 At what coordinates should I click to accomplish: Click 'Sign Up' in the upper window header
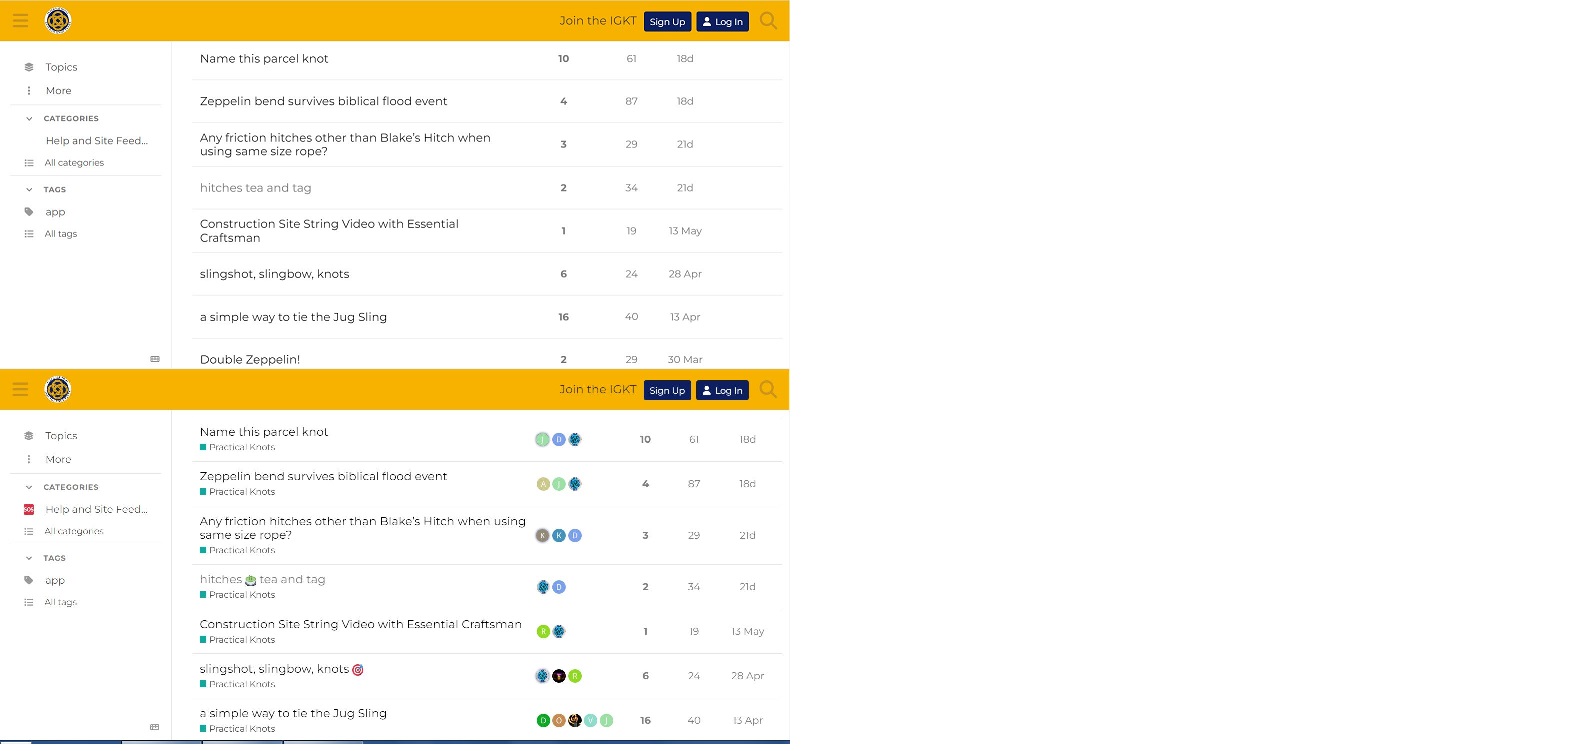[x=667, y=21]
